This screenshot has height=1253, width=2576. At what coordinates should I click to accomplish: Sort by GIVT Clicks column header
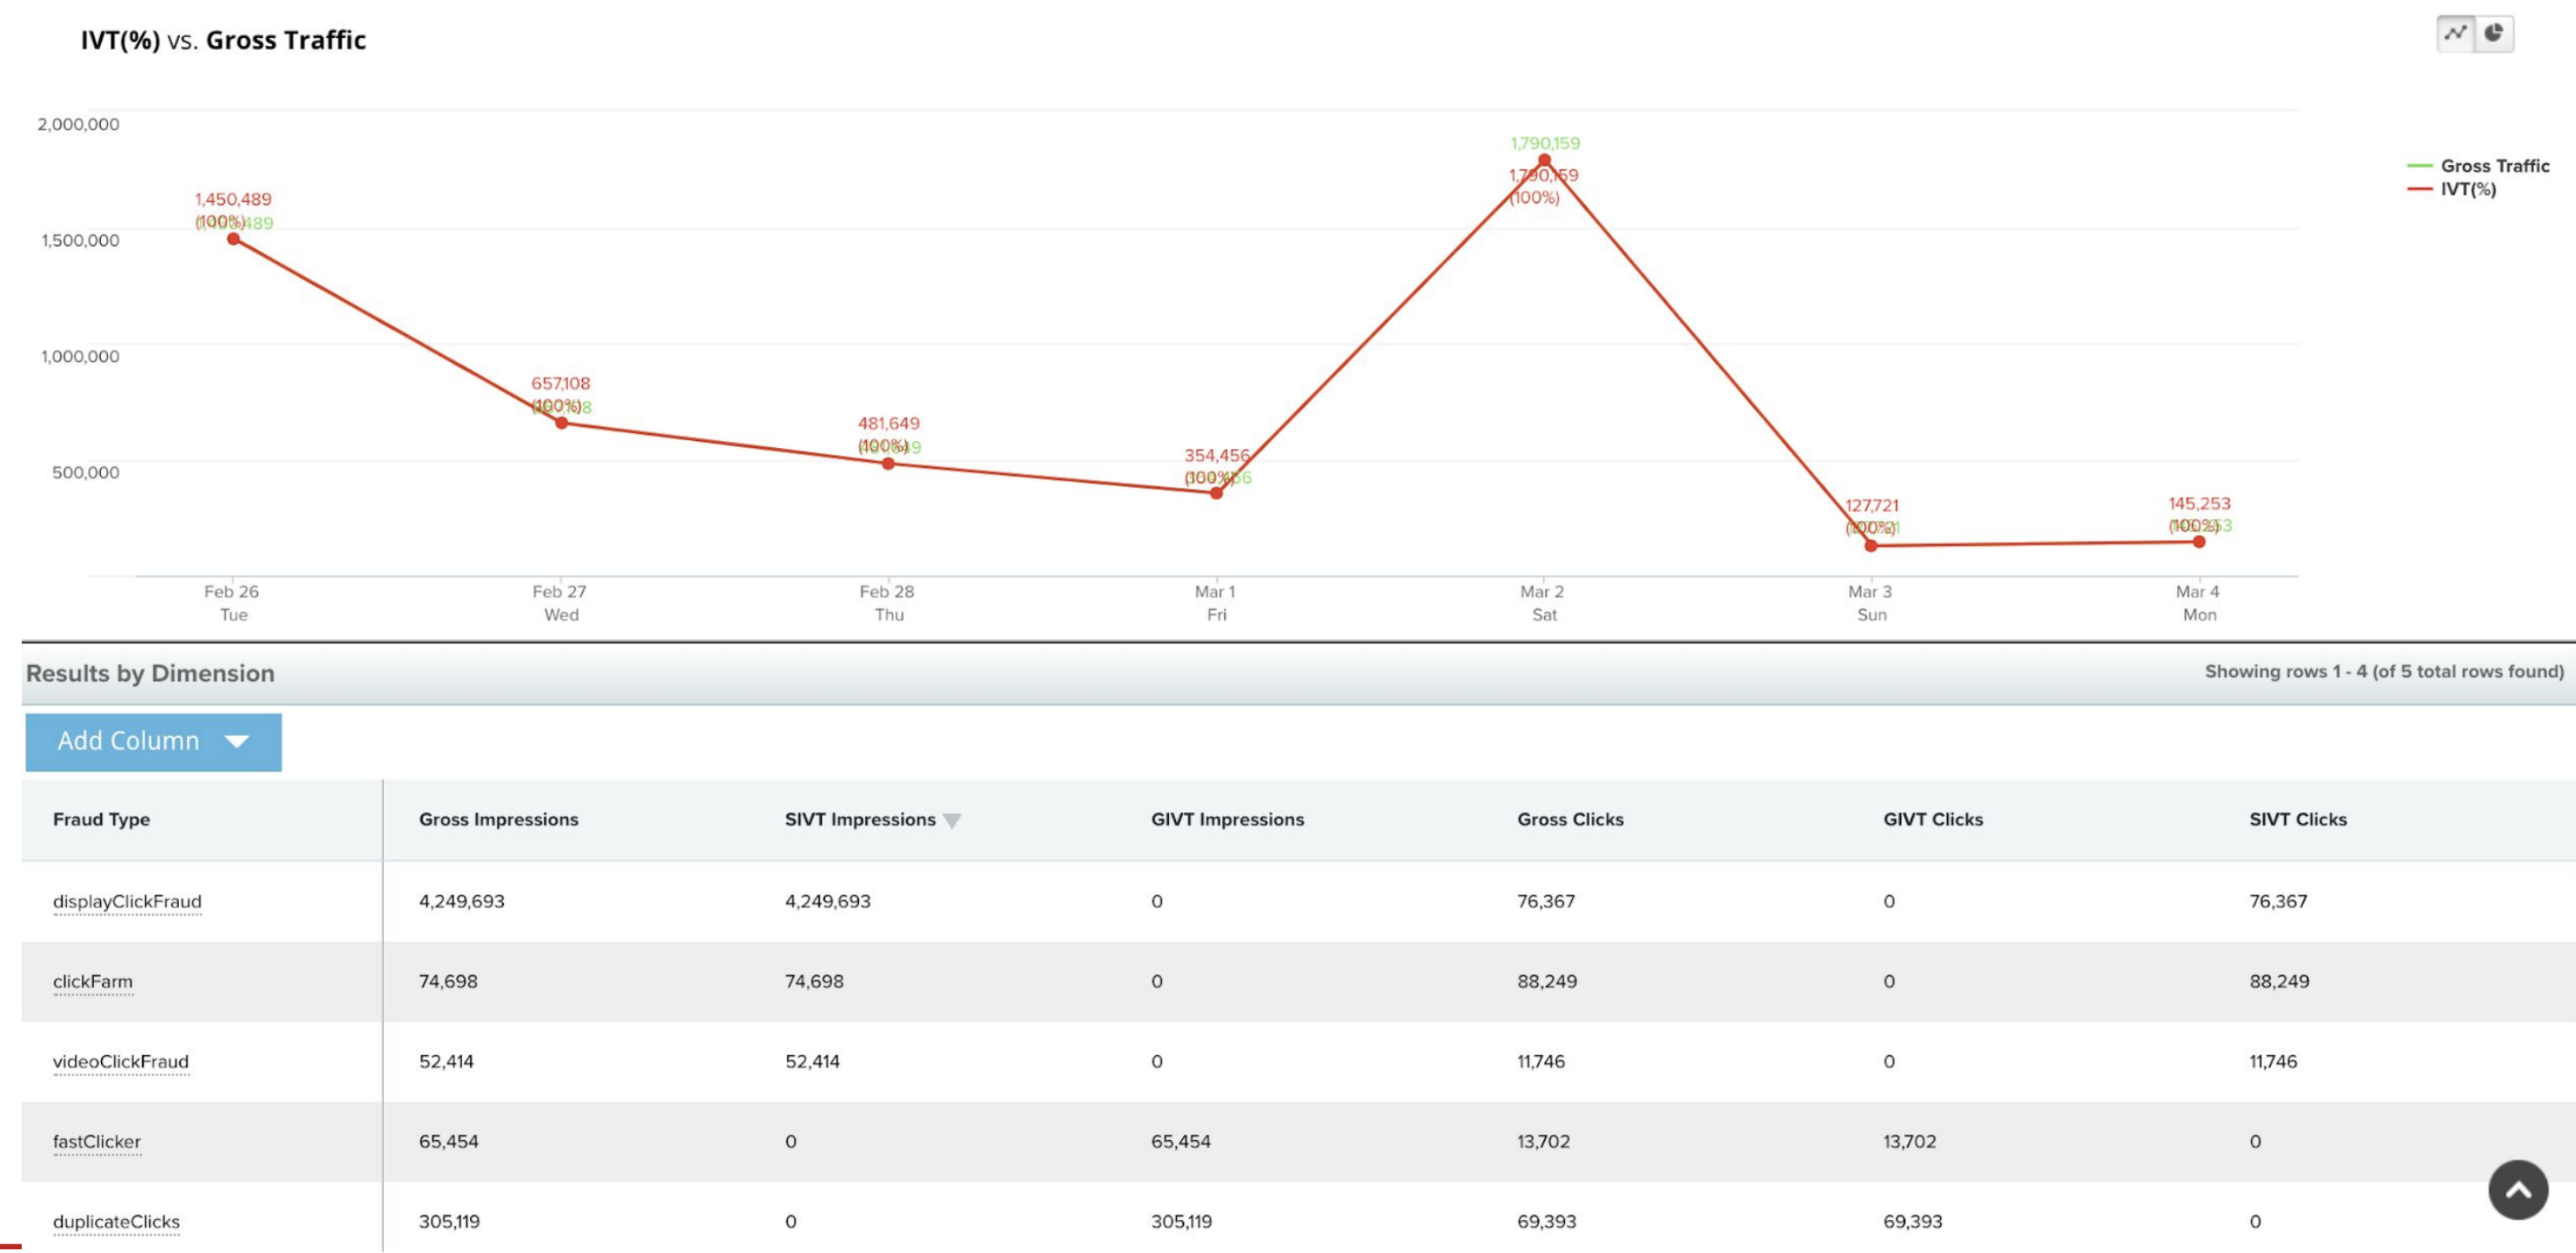coord(1933,819)
